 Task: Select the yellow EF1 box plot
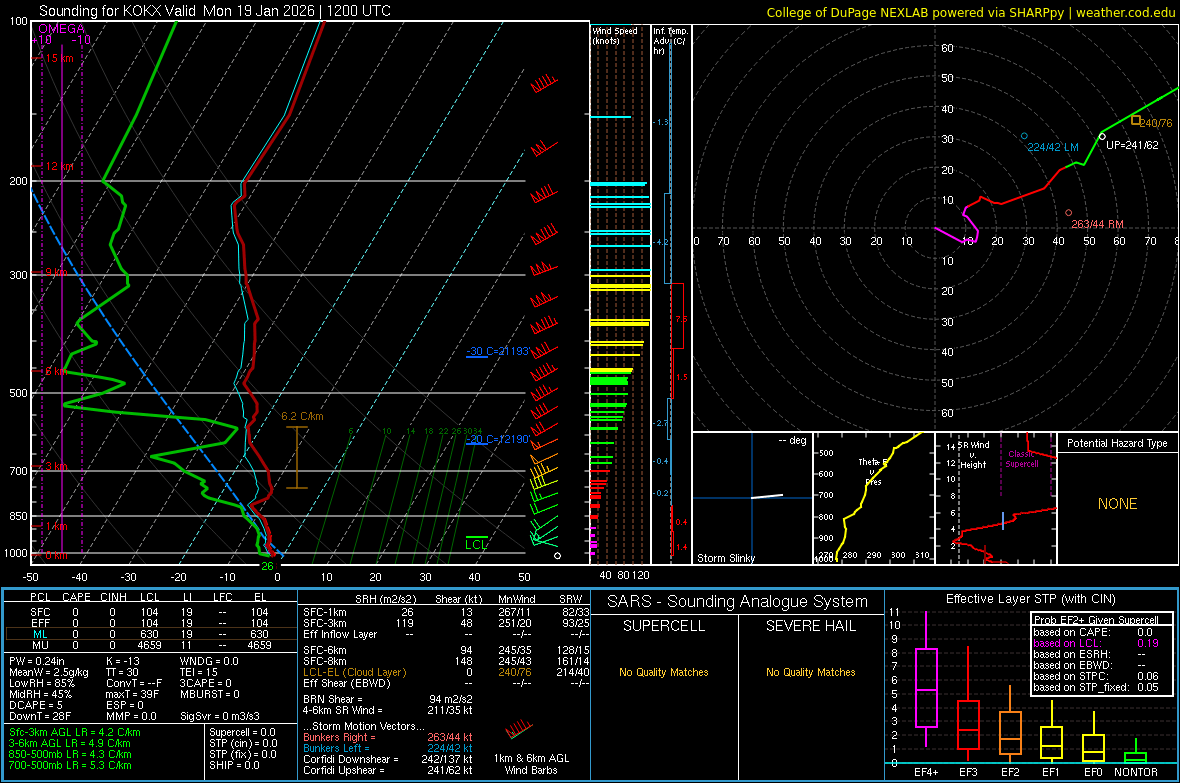click(1051, 730)
